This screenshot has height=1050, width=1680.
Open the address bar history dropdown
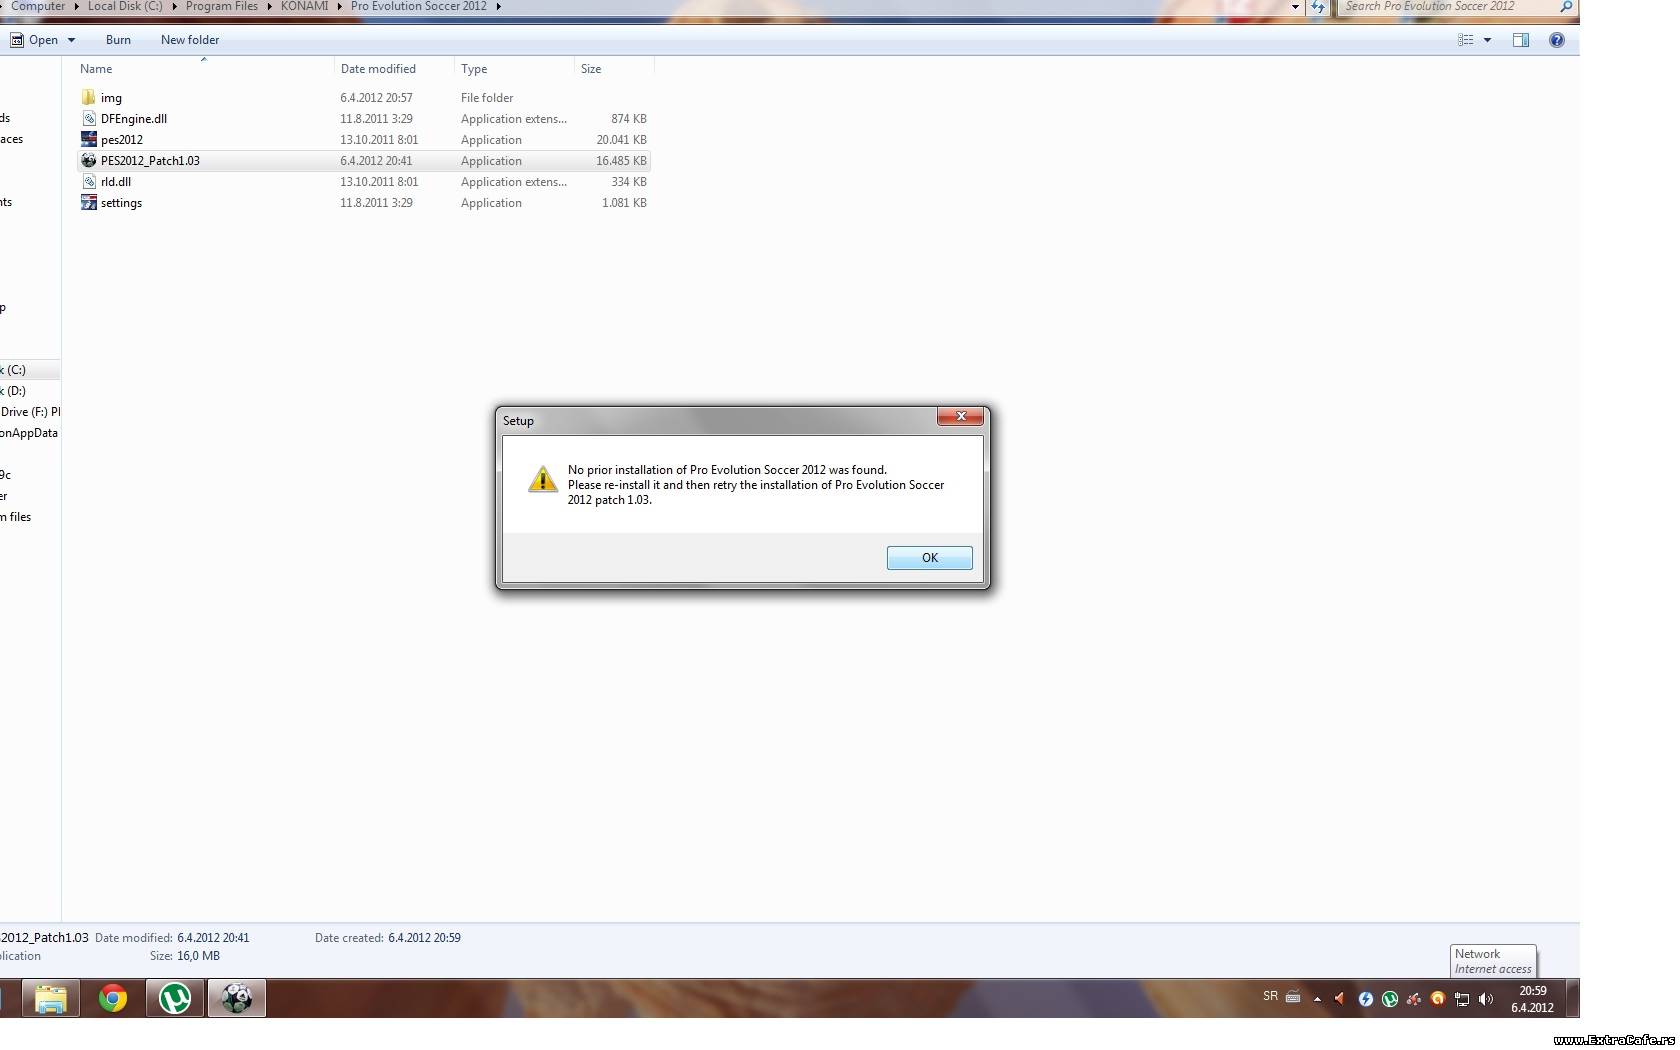tap(1295, 6)
